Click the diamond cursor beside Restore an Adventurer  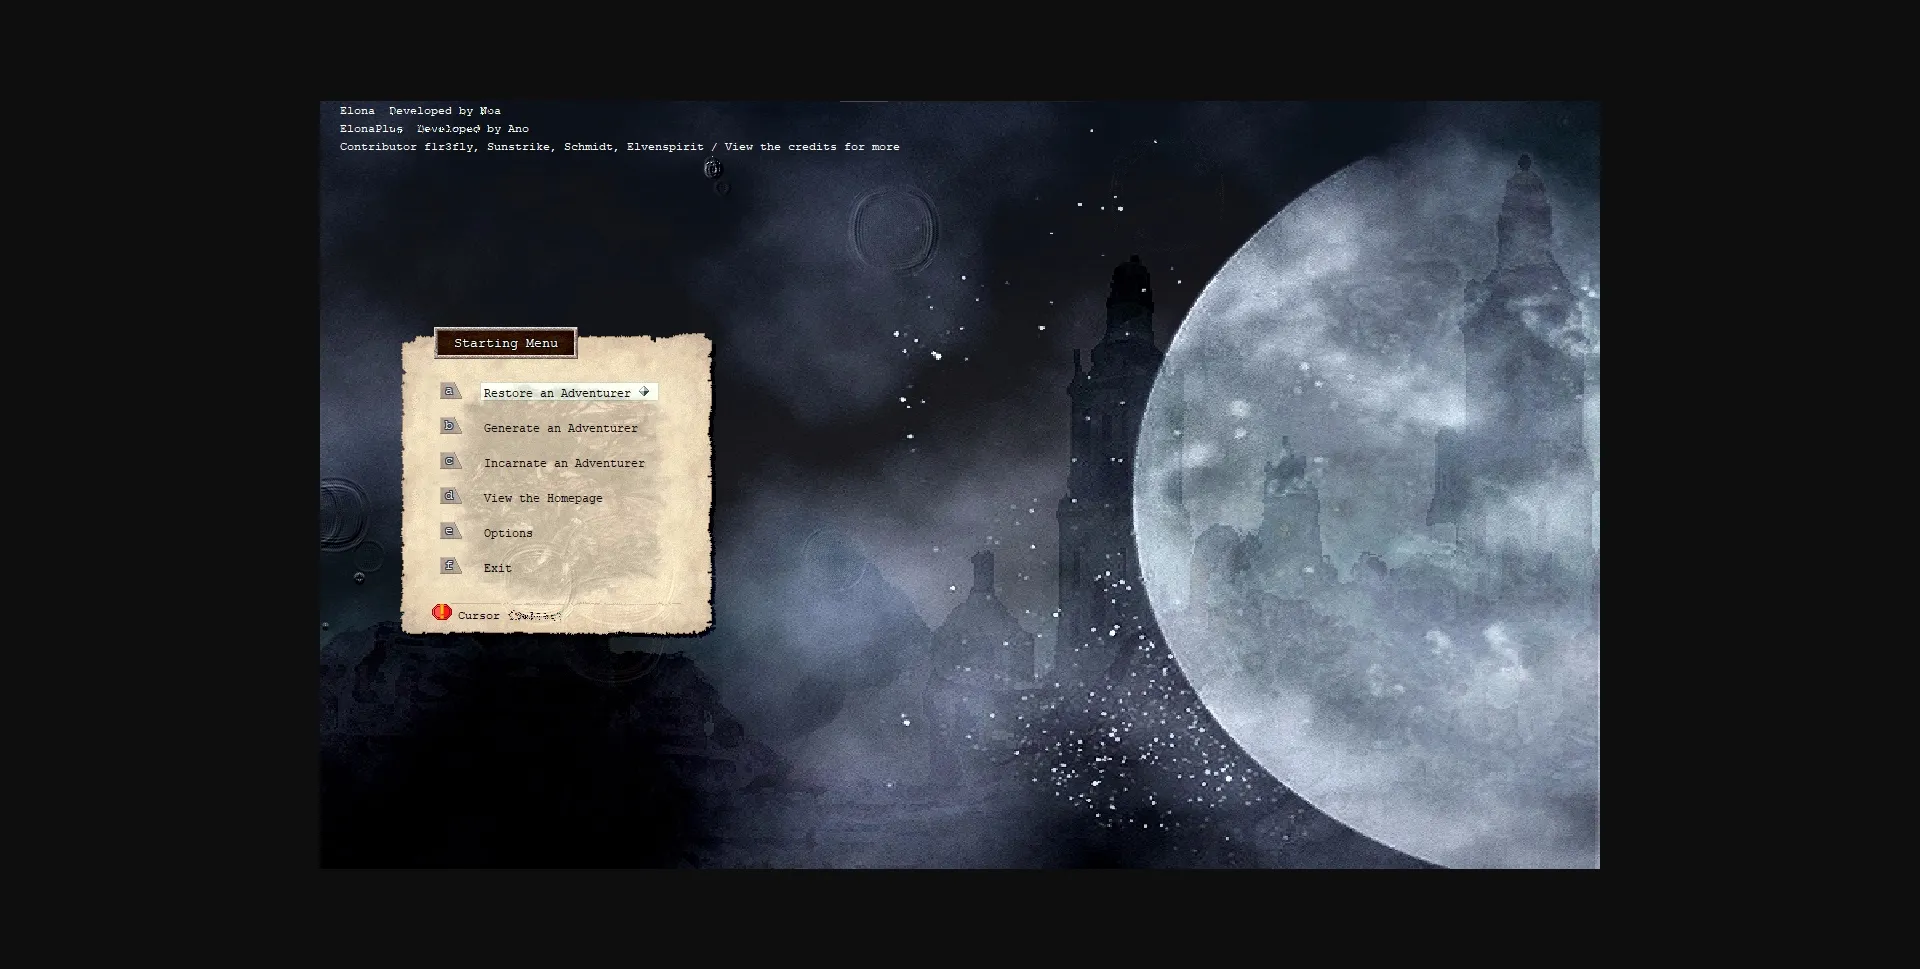click(x=644, y=392)
